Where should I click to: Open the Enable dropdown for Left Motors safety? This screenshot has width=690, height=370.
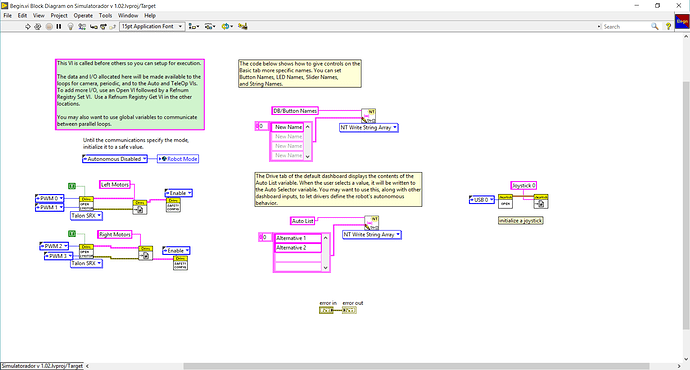[x=178, y=193]
